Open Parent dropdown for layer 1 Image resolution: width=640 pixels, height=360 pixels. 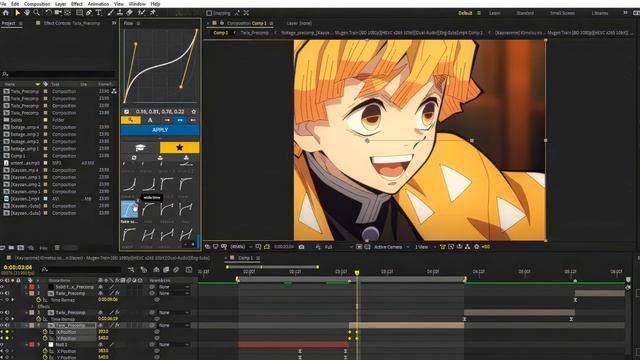174,287
